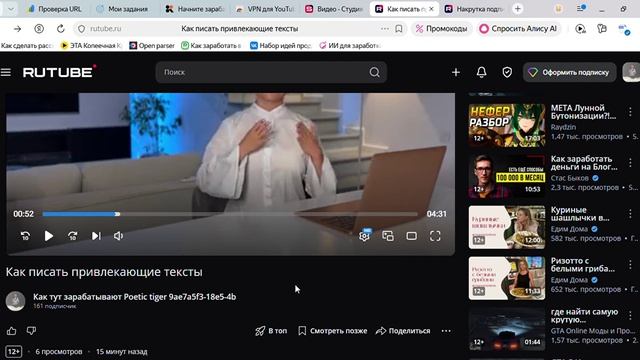Click the progress bar playhead knob

click(117, 214)
